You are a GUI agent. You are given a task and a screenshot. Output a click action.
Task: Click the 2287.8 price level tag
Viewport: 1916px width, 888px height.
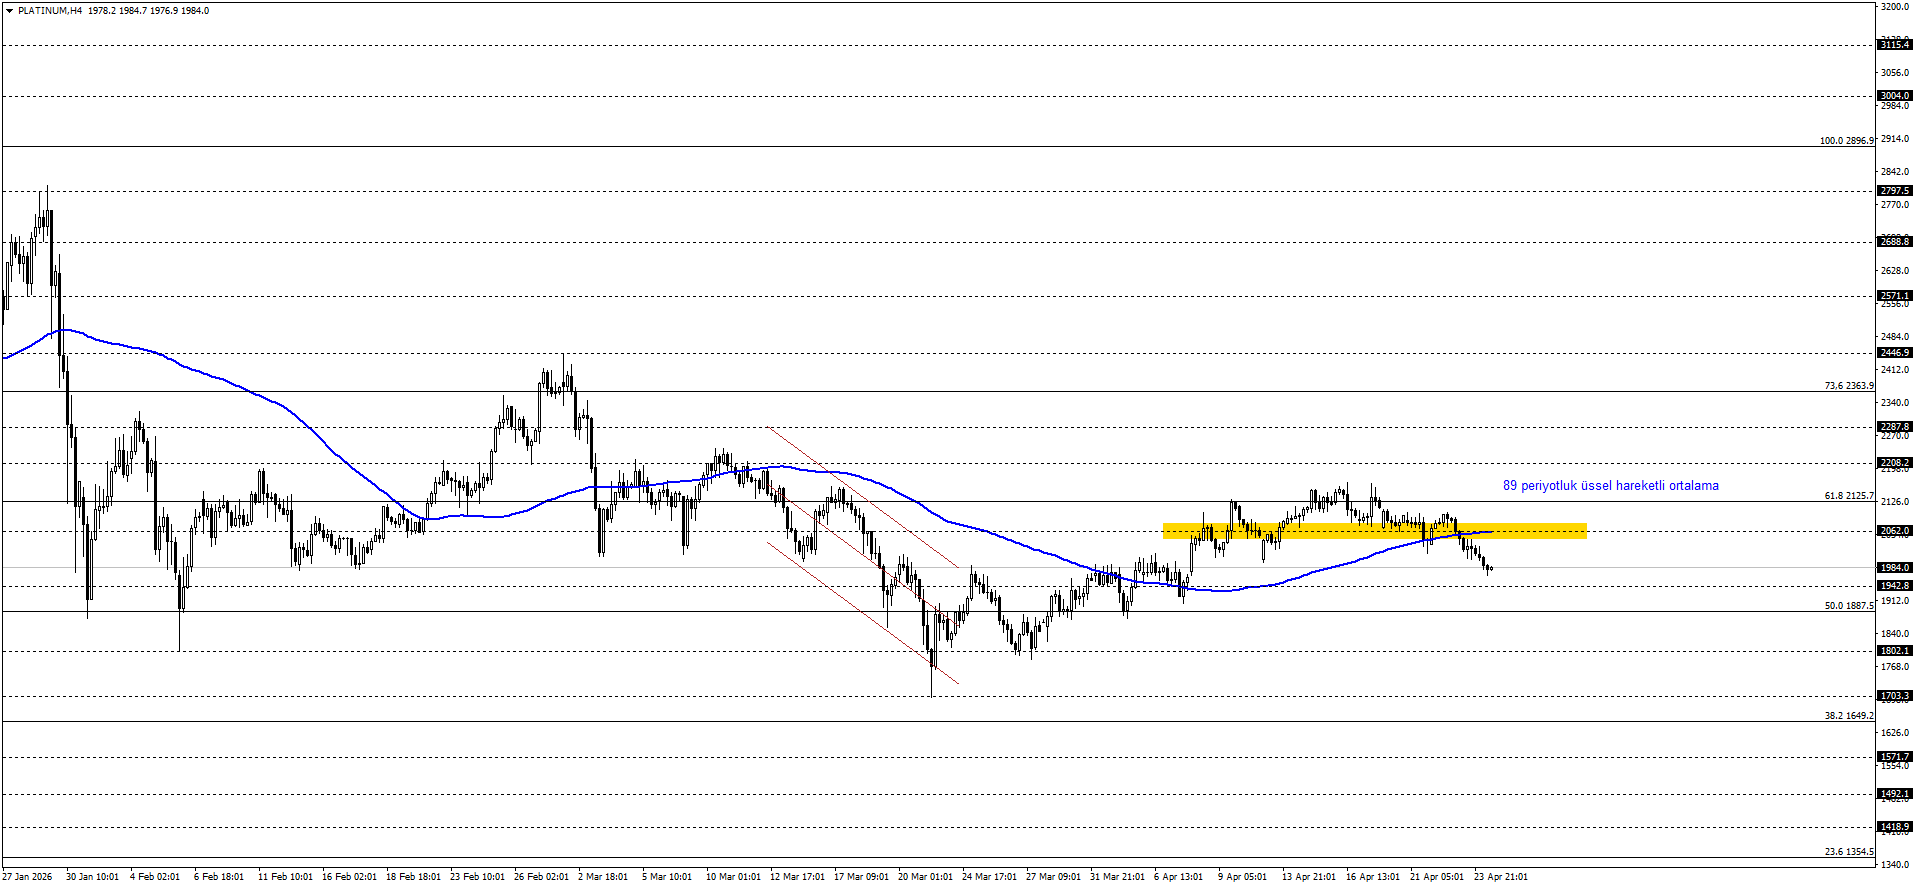pos(1895,427)
